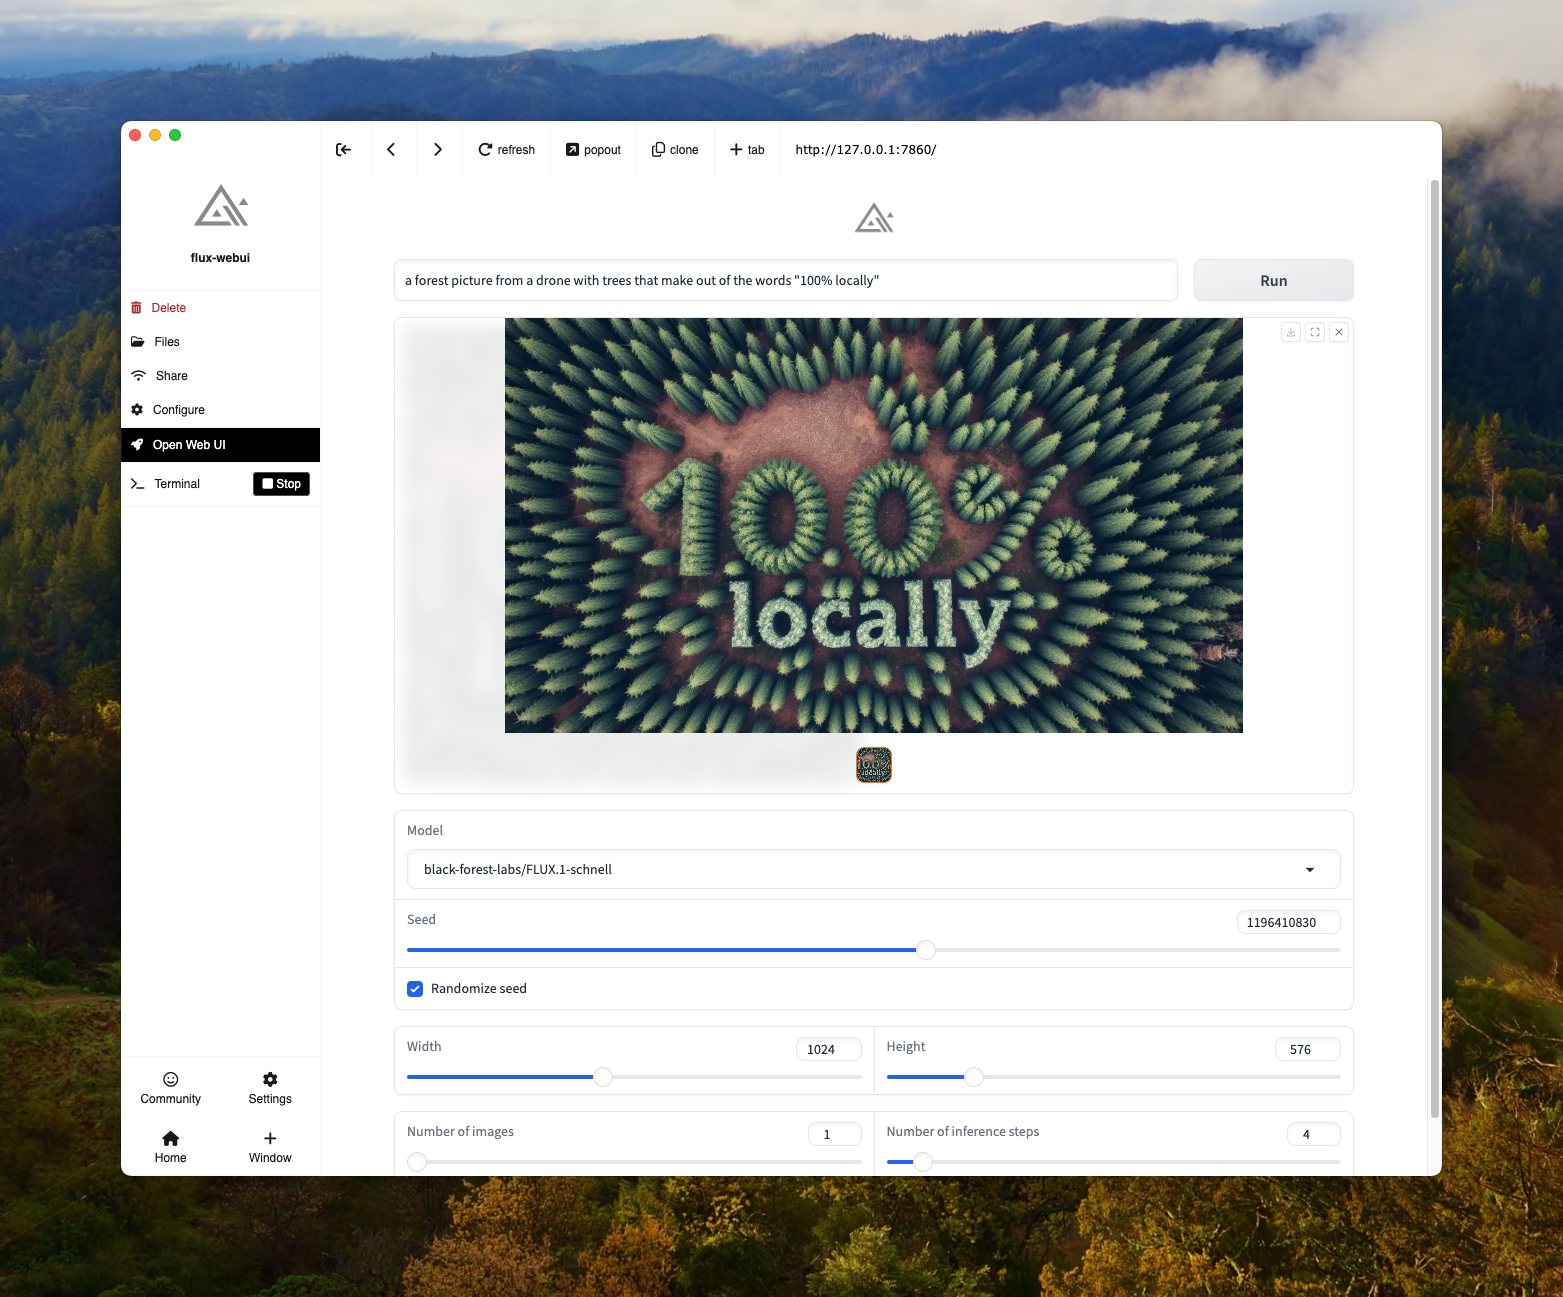Screen dimensions: 1563x1297
Task: Stop the running flux-webui process
Action: pyautogui.click(x=281, y=484)
